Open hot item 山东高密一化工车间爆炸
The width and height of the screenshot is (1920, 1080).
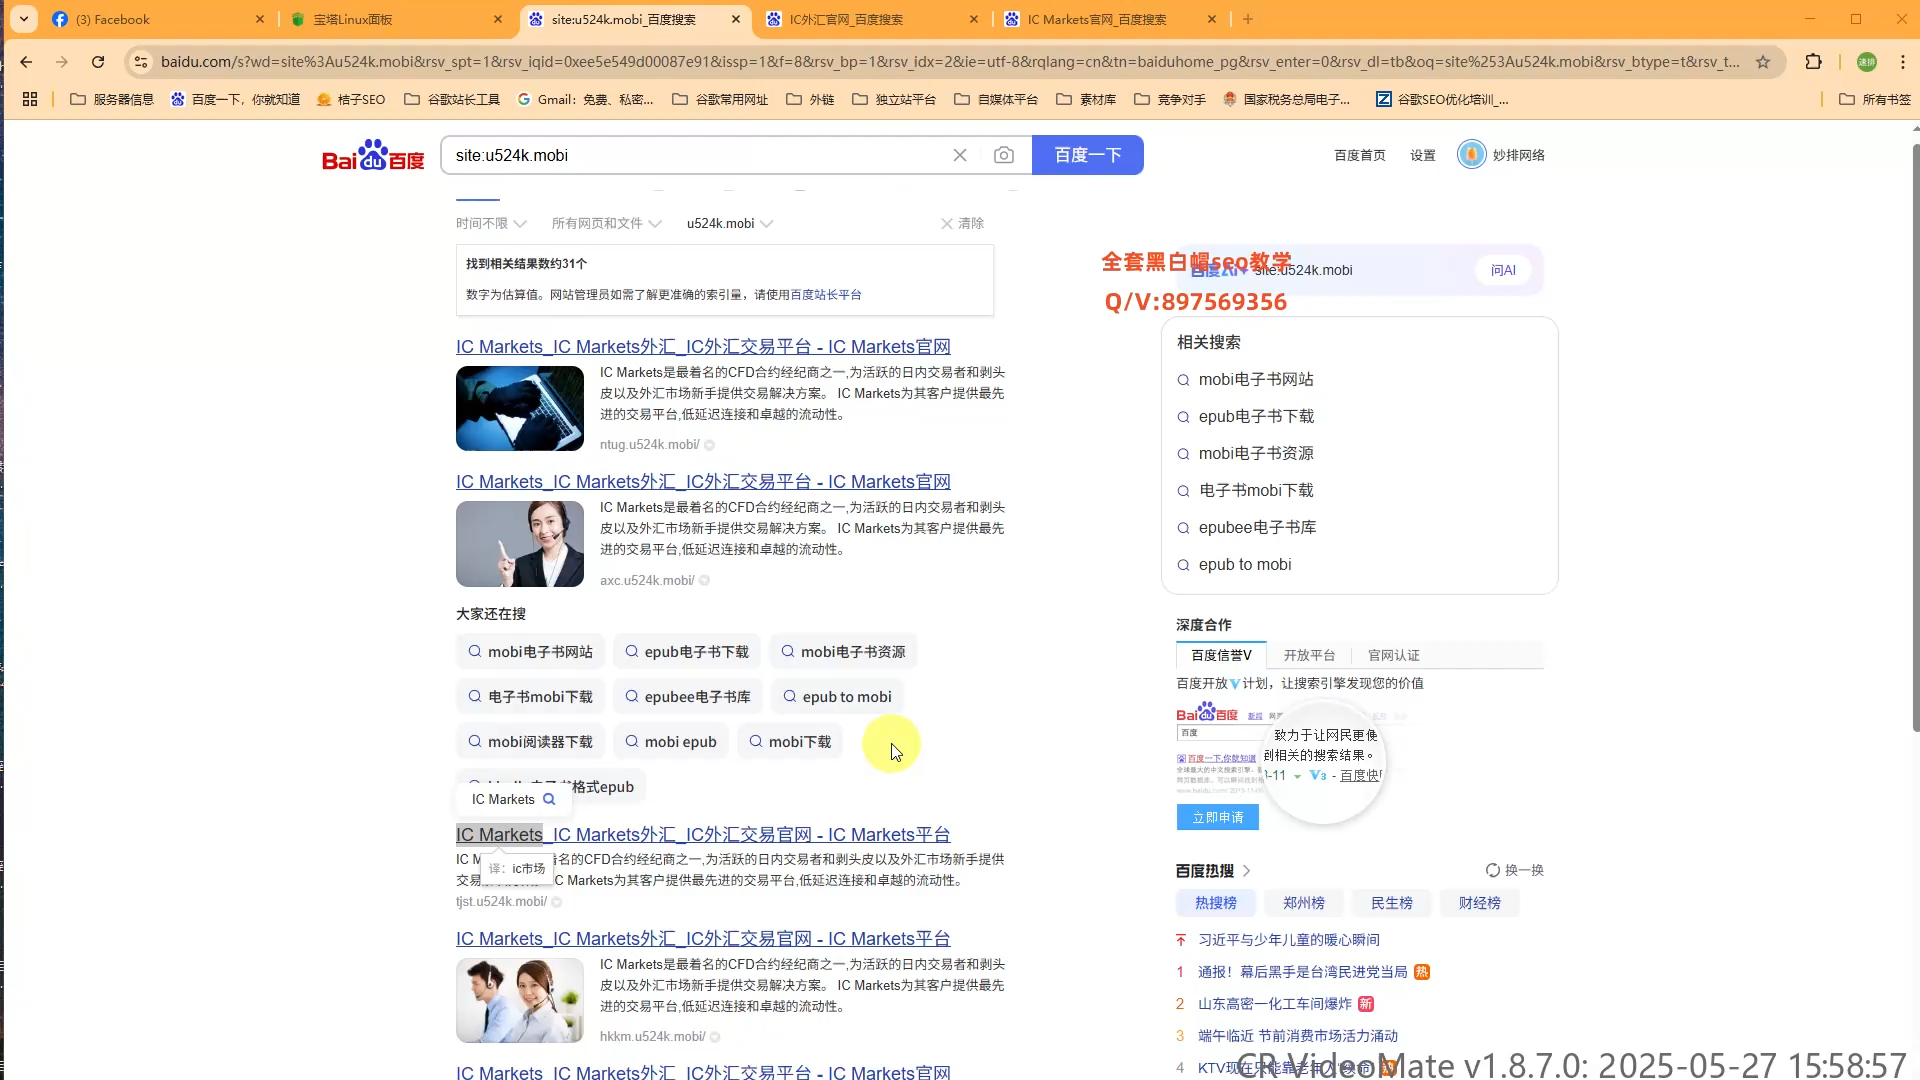point(1274,1004)
